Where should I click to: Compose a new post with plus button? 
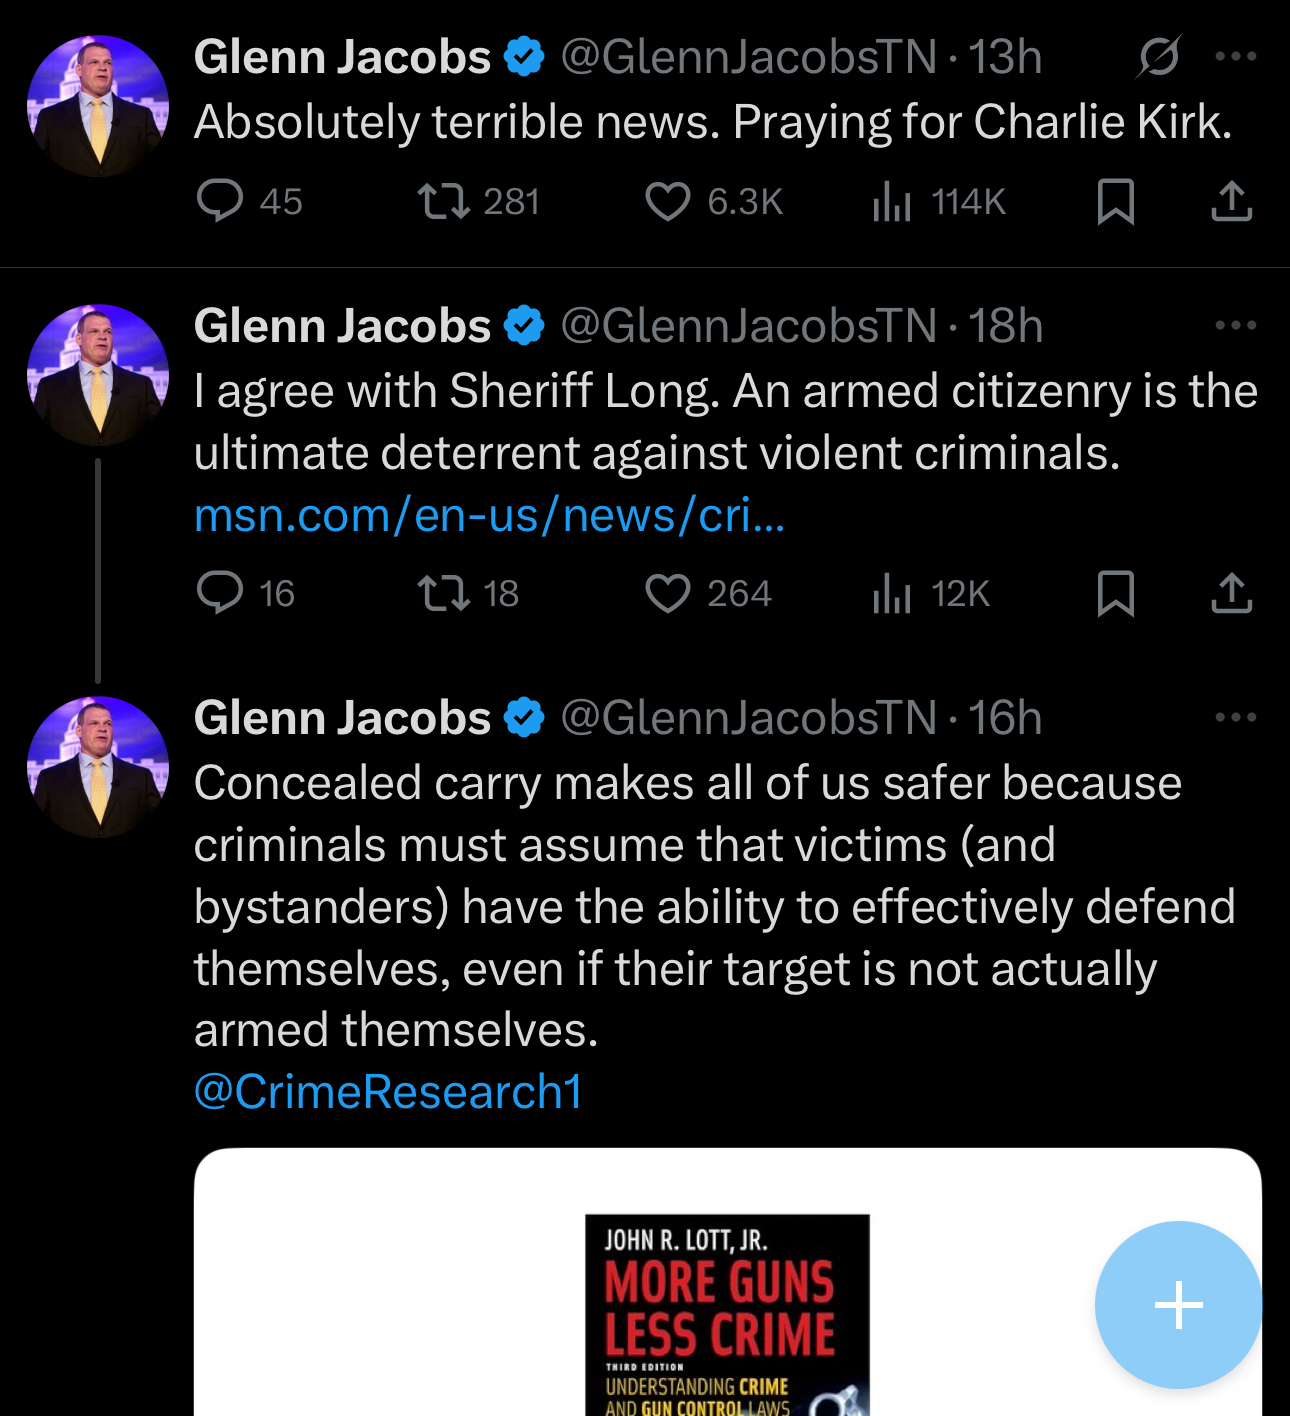coord(1178,1305)
